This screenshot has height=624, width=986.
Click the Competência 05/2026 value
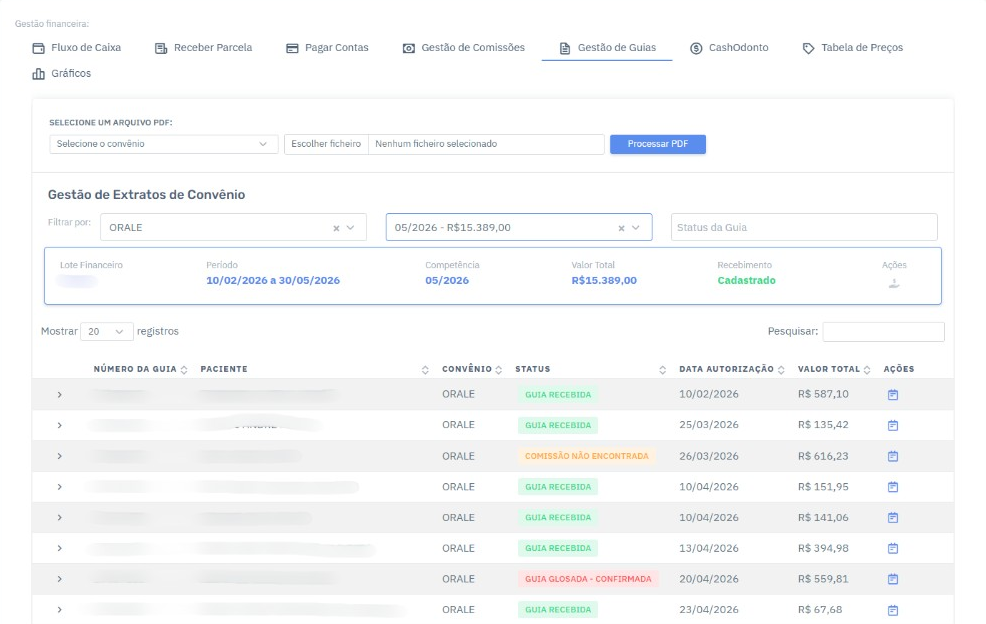[x=447, y=281]
